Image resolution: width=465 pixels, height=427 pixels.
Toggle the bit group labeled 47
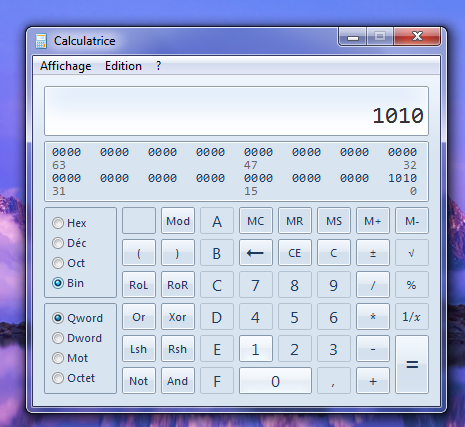[258, 152]
